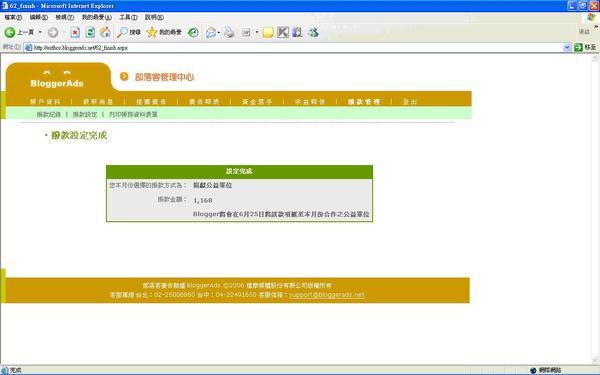Click the Mail envelope toolbar icon
Screen dimensions: 600x375
(210, 33)
